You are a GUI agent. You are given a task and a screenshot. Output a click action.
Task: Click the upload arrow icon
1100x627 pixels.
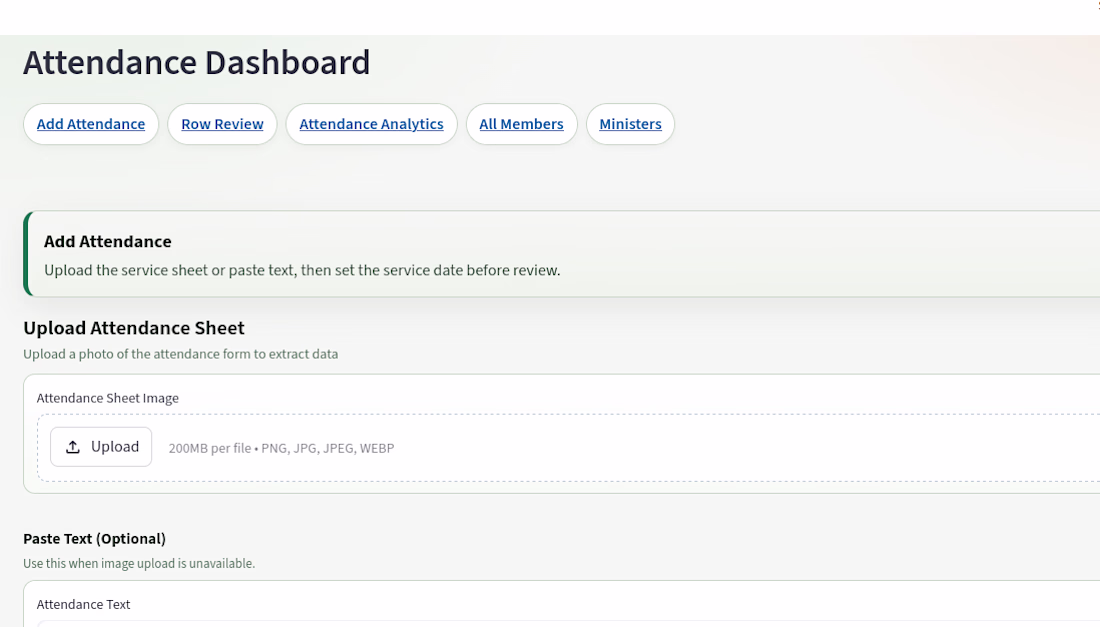coord(73,447)
